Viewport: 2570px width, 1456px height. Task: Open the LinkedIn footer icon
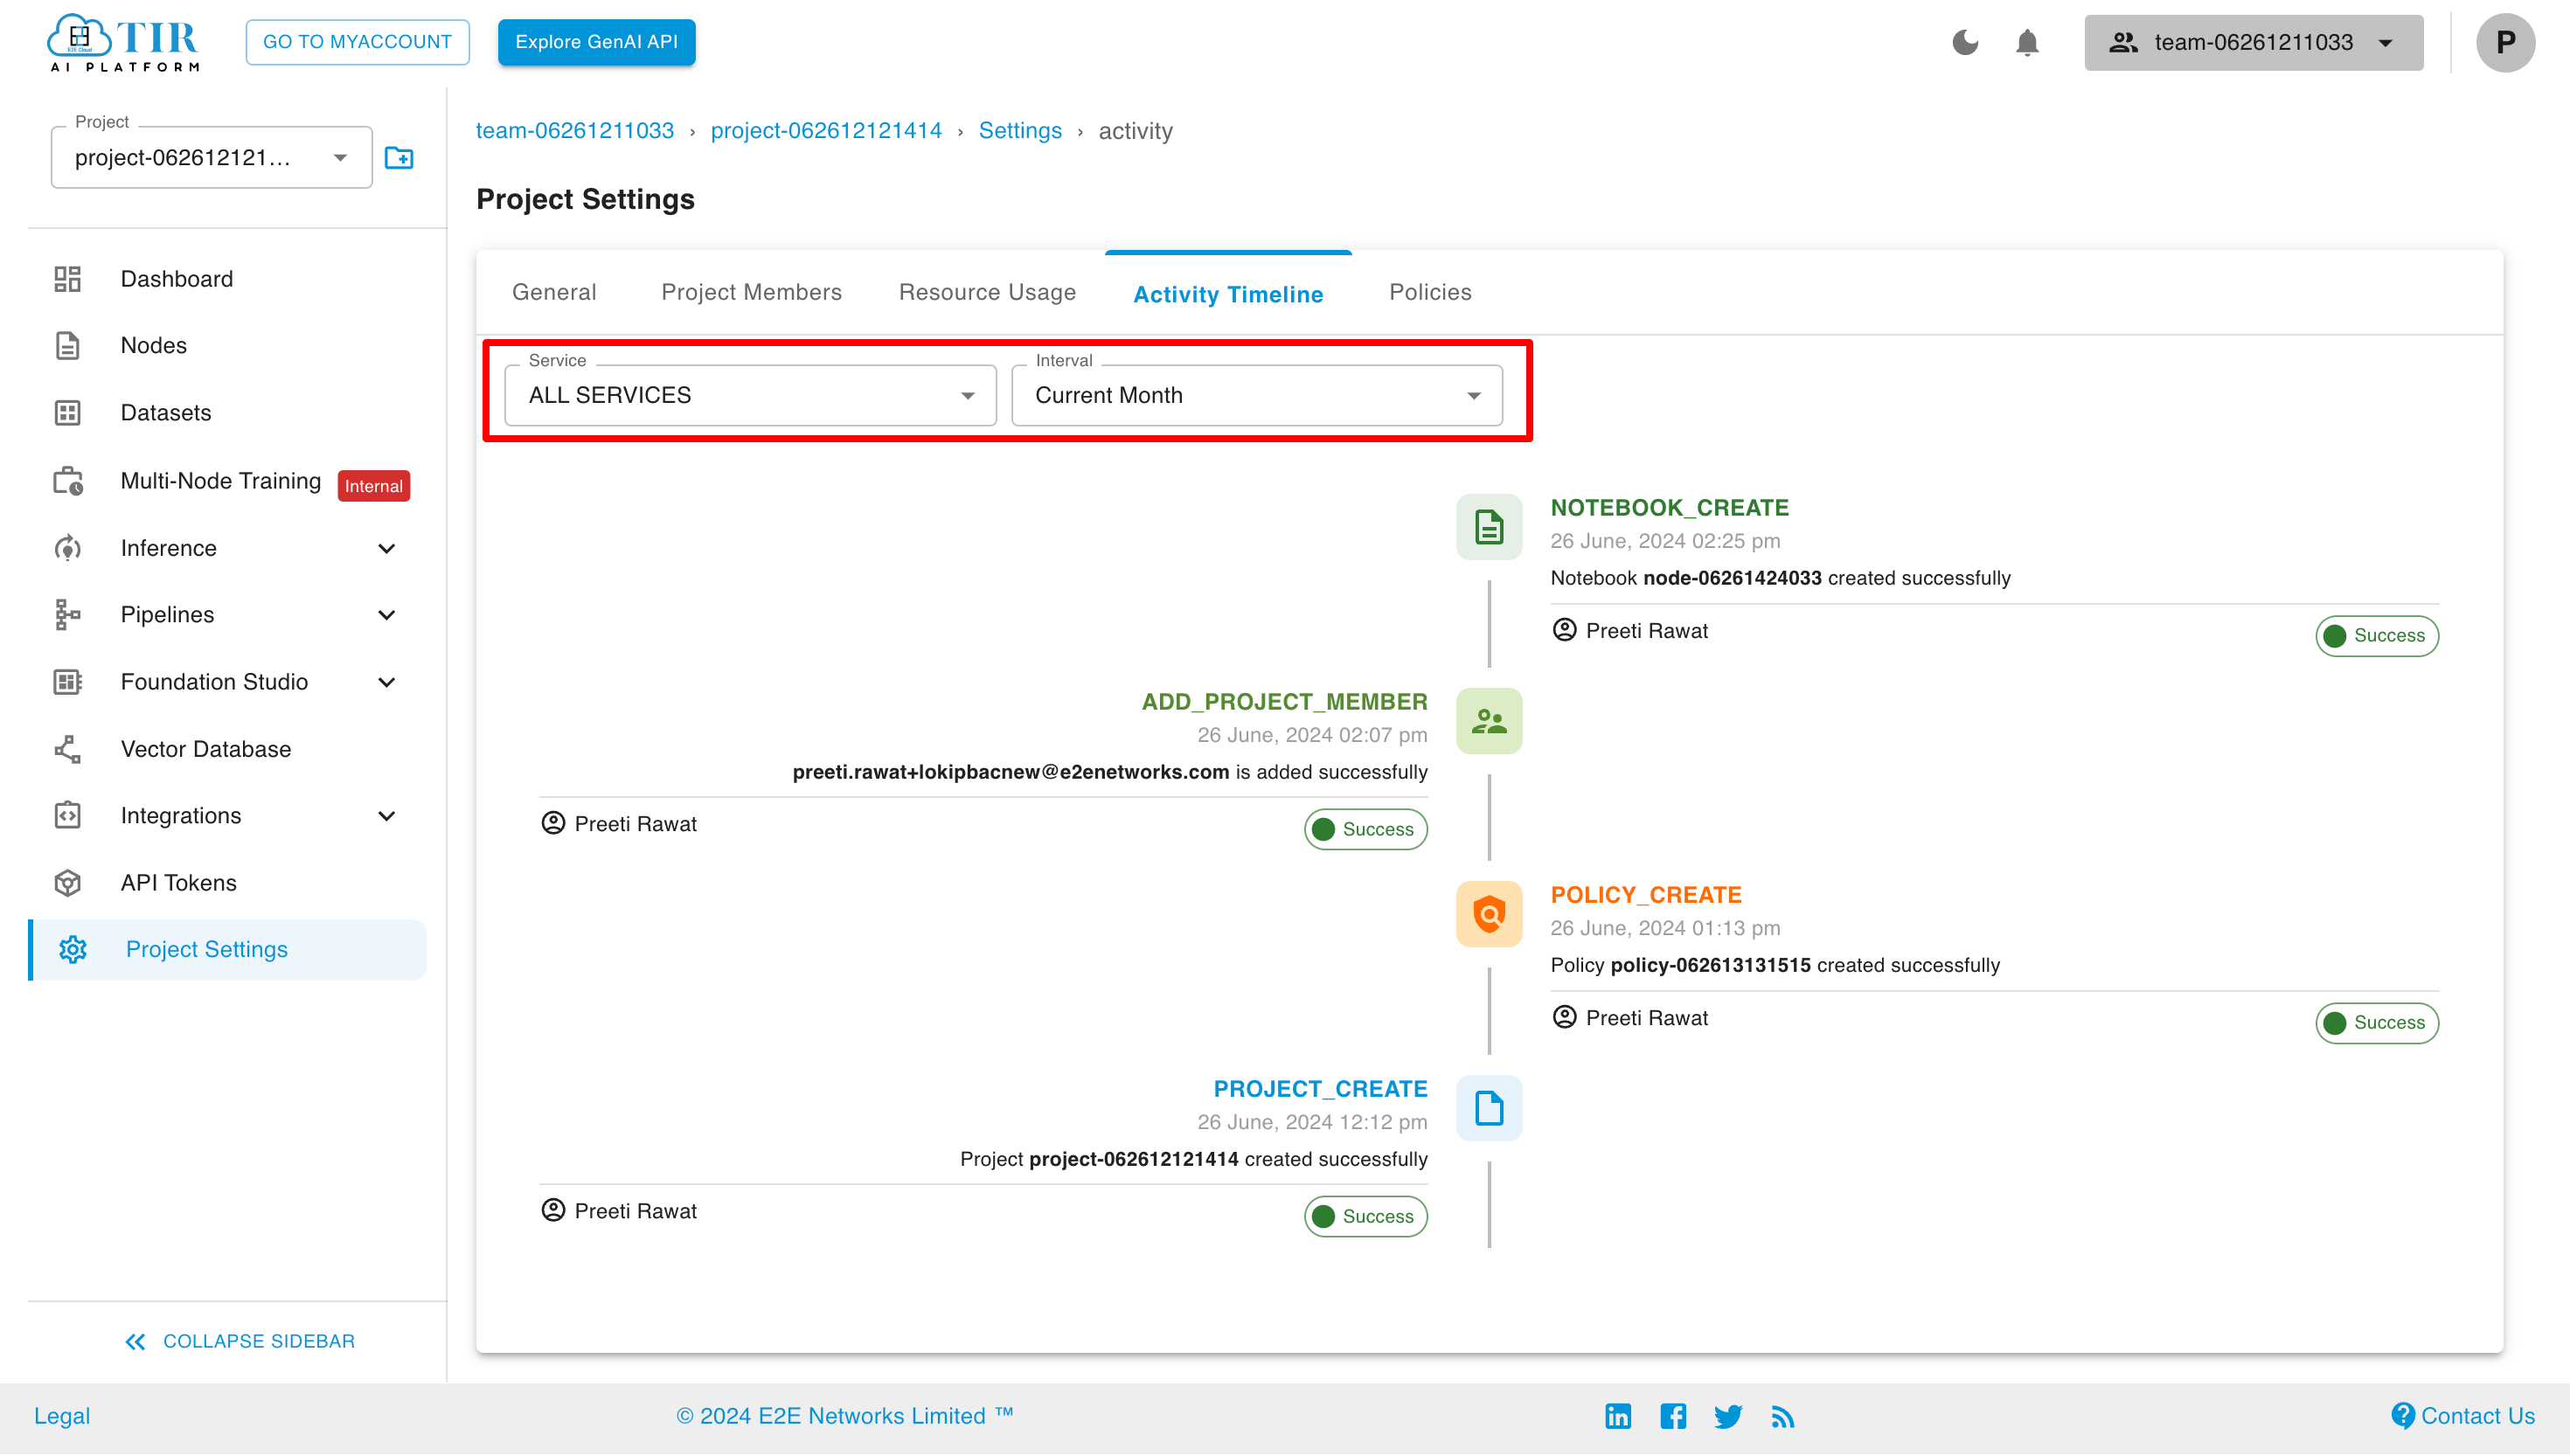click(x=1618, y=1416)
